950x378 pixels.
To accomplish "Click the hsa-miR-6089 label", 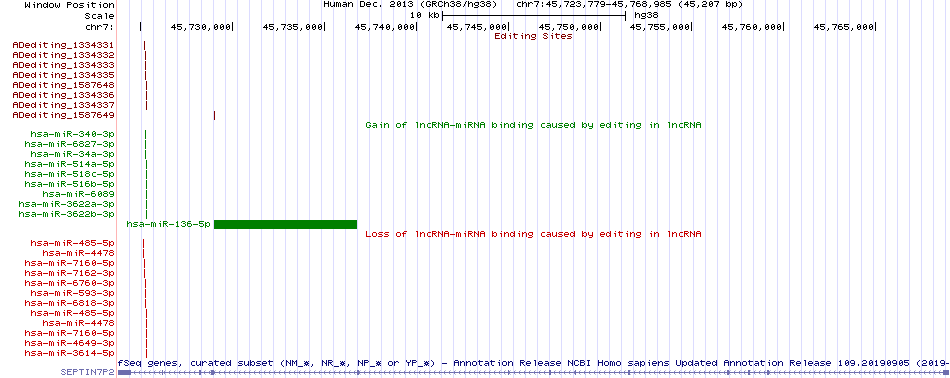I will [x=78, y=194].
